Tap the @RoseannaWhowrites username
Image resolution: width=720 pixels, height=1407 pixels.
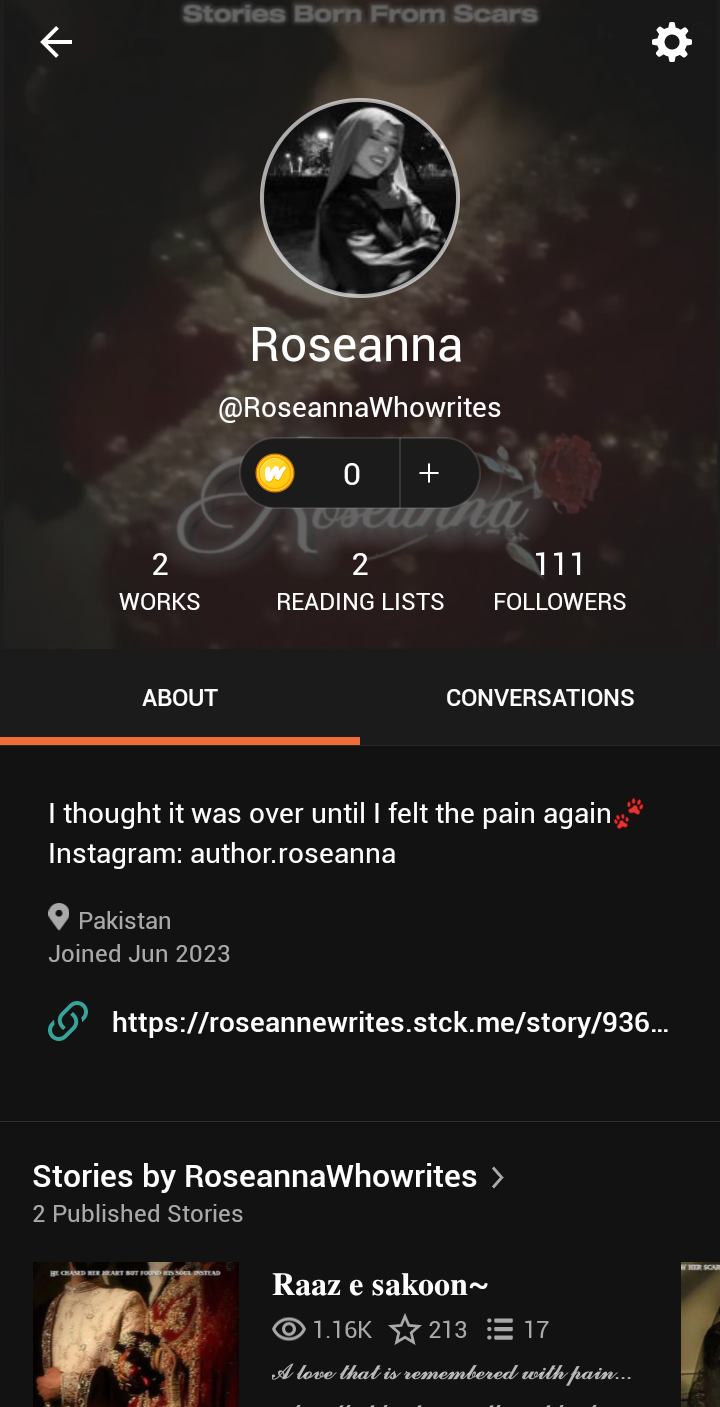click(x=360, y=408)
